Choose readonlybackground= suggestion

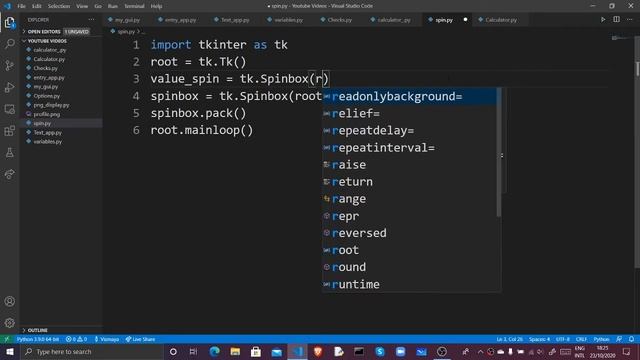pyautogui.click(x=410, y=96)
